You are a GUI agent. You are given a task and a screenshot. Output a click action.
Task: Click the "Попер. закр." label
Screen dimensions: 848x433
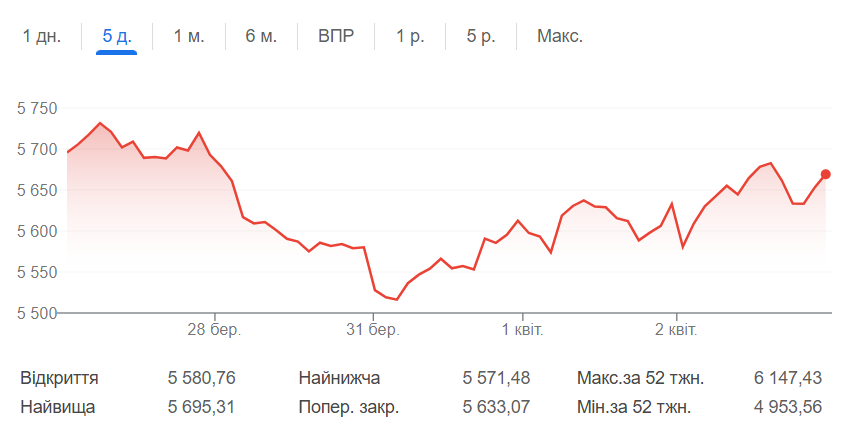click(x=348, y=408)
